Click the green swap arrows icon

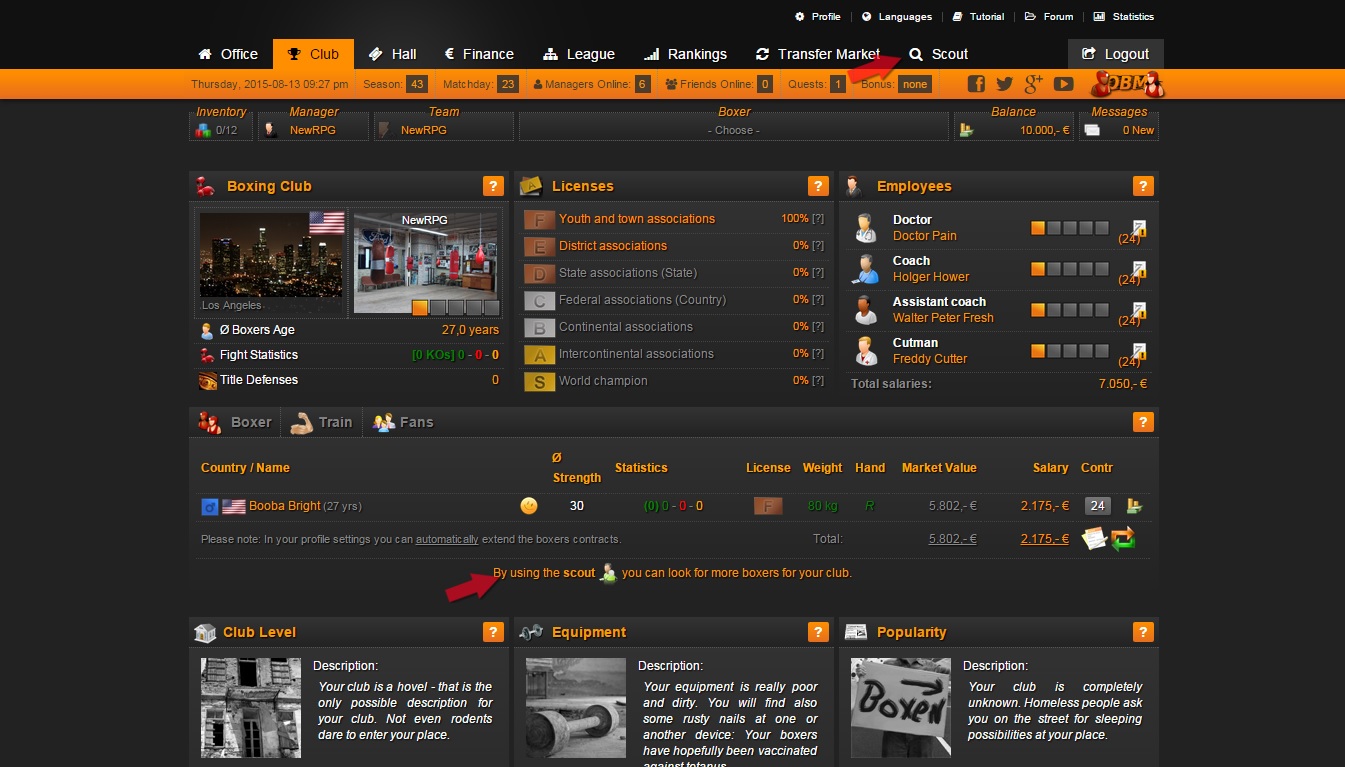tap(1123, 538)
